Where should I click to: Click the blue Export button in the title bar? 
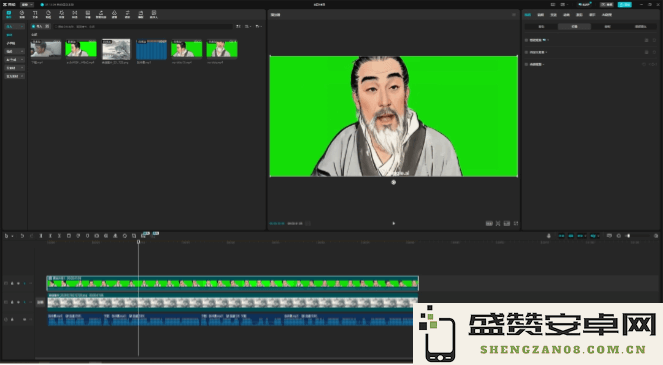coord(625,5)
